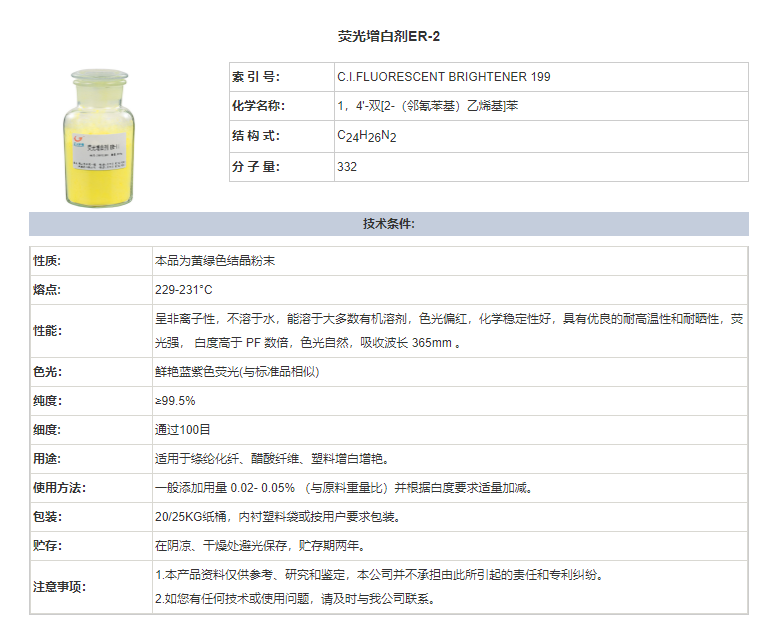Click the second notice line about 技术或使用问题

click(x=295, y=599)
